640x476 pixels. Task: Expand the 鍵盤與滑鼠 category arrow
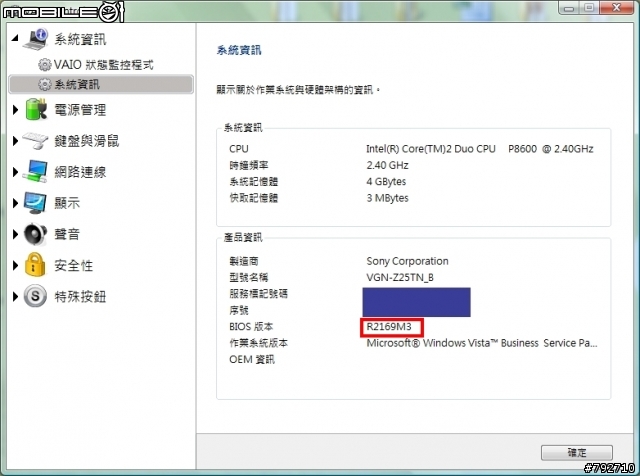pos(16,141)
